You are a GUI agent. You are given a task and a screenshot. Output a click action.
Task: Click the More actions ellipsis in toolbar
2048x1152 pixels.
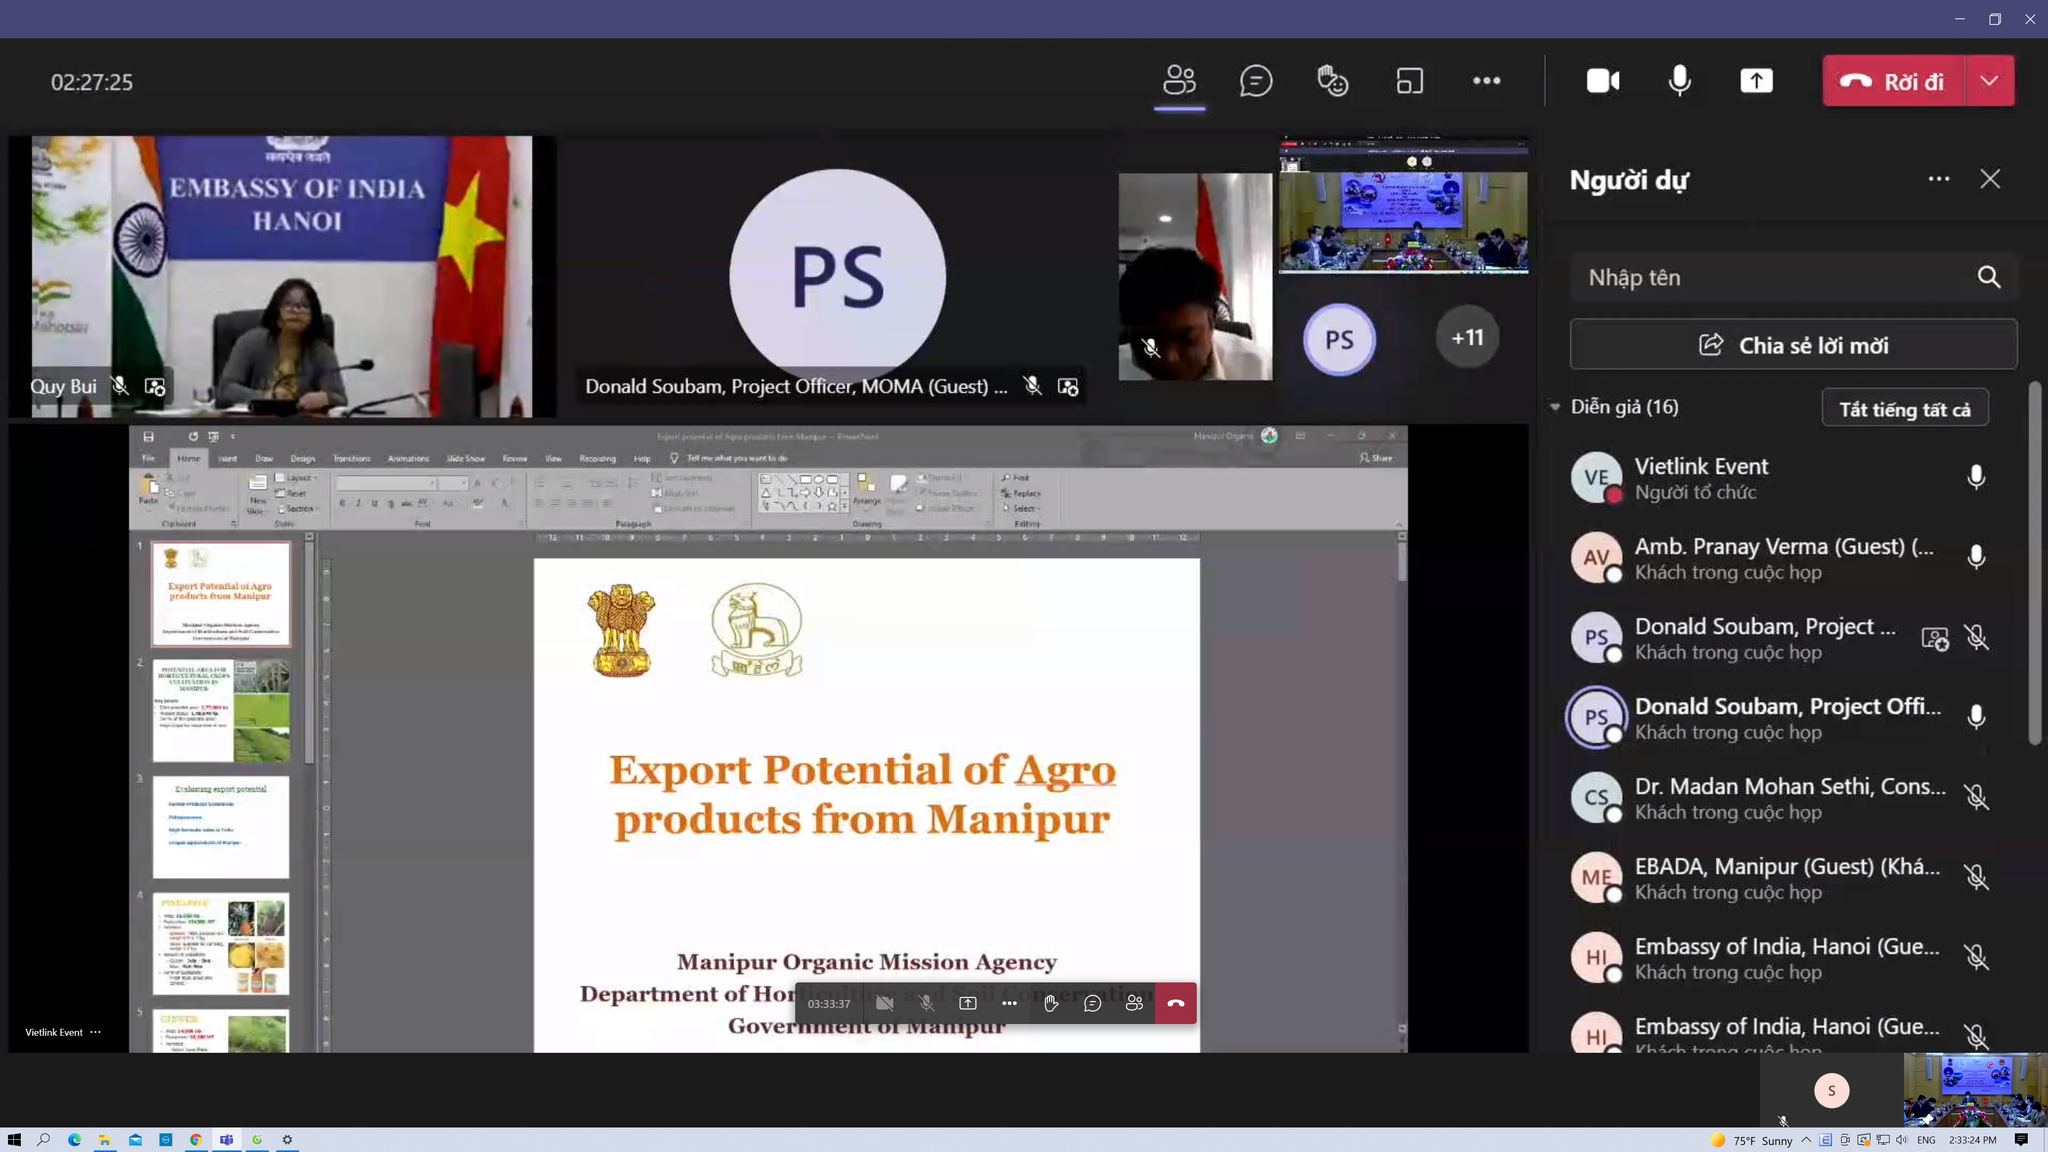tap(1486, 81)
